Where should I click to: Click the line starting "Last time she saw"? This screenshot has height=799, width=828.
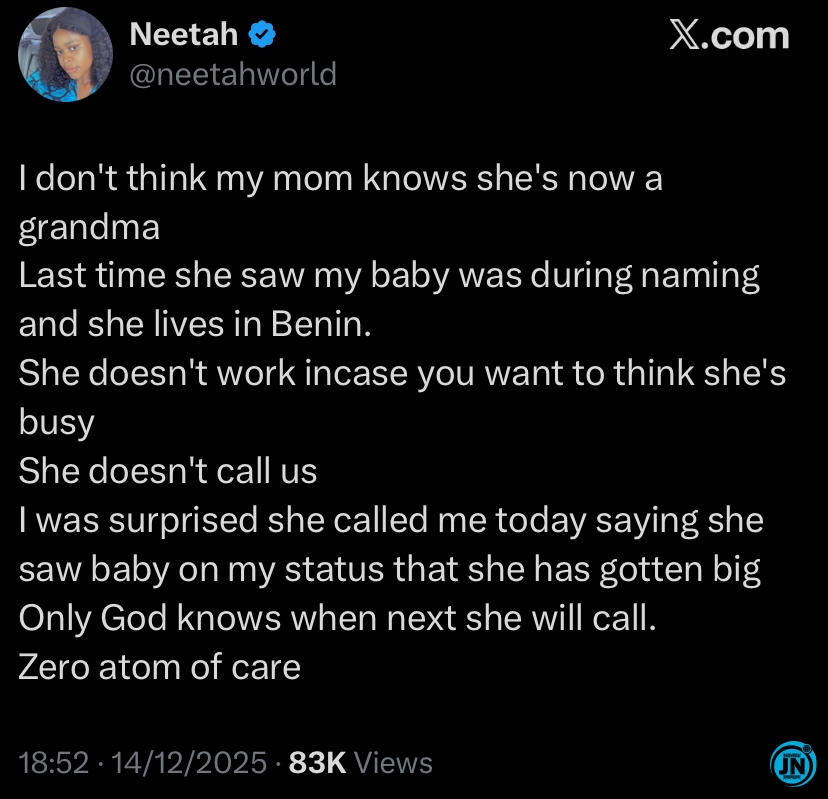(389, 275)
